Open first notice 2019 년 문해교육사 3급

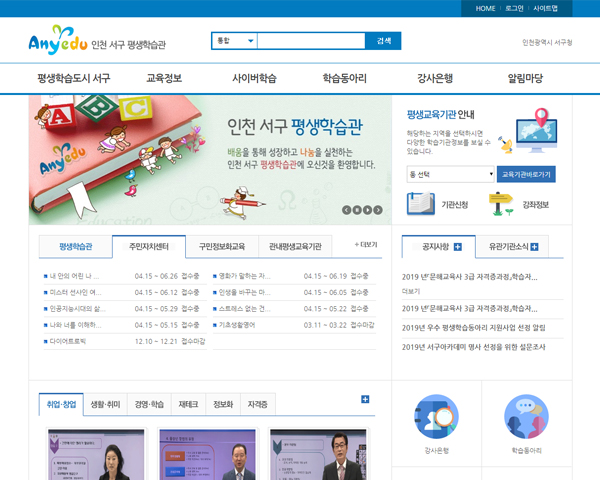(x=470, y=277)
